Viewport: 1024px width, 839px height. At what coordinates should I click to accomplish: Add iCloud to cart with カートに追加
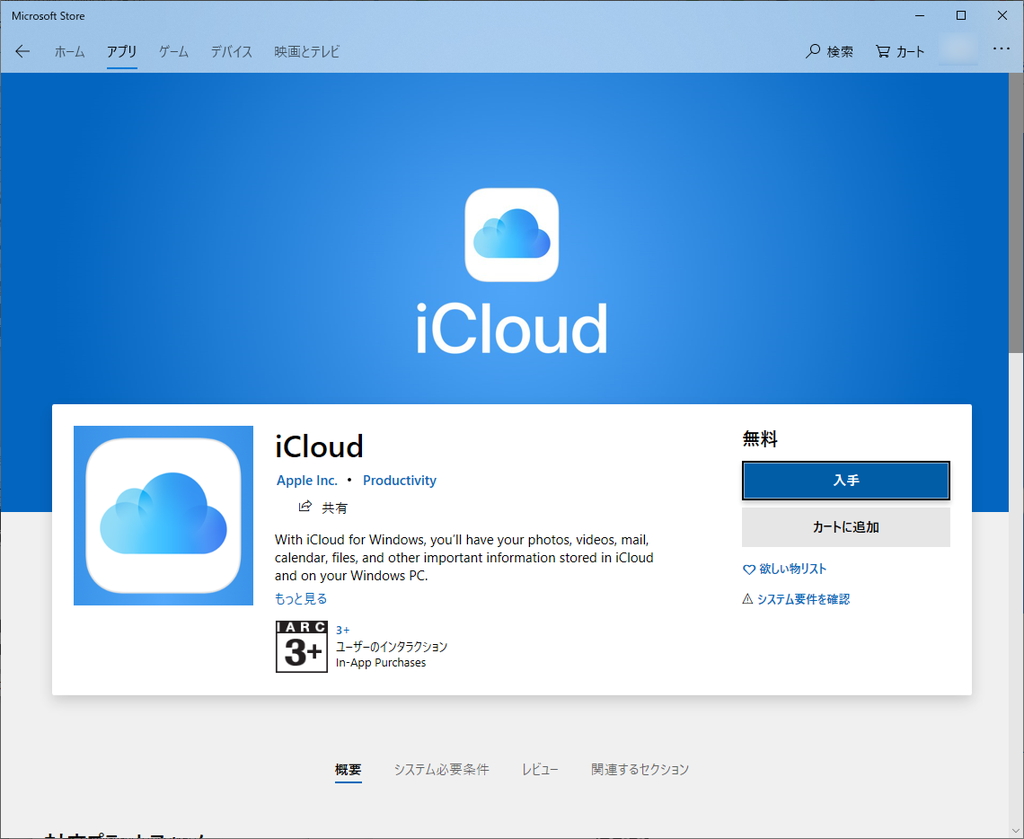[x=845, y=527]
